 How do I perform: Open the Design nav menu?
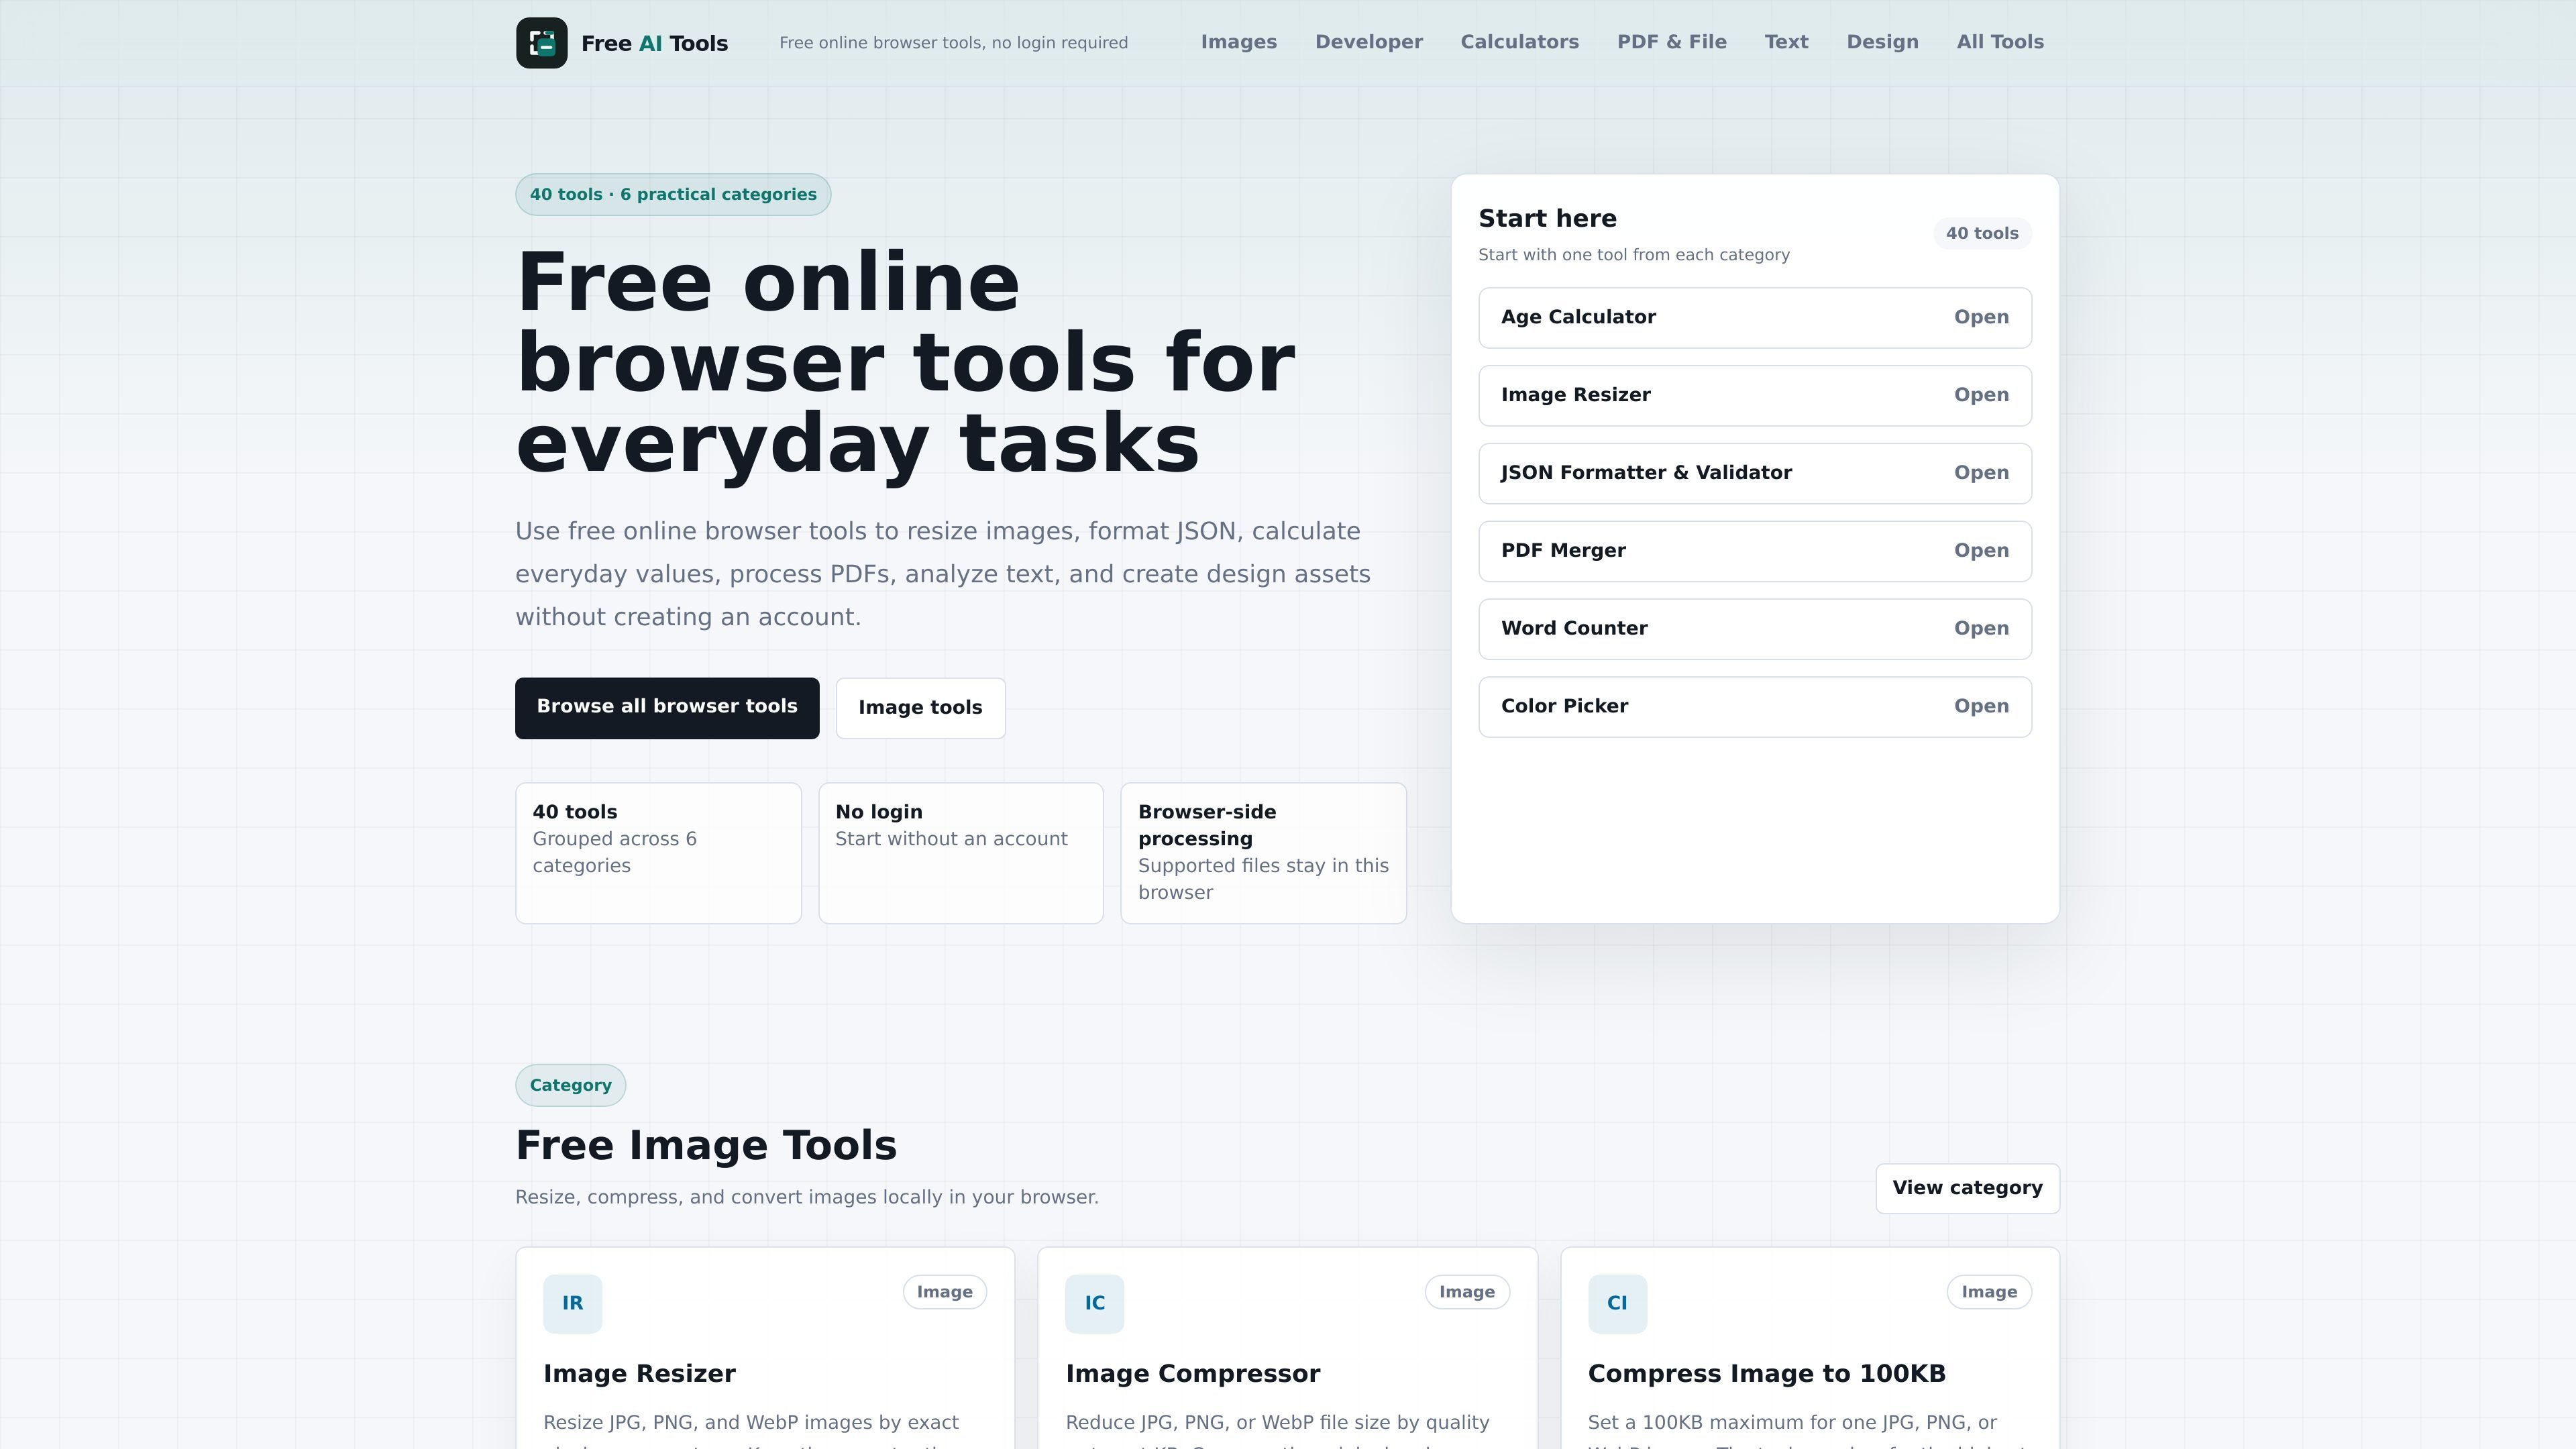point(1882,42)
